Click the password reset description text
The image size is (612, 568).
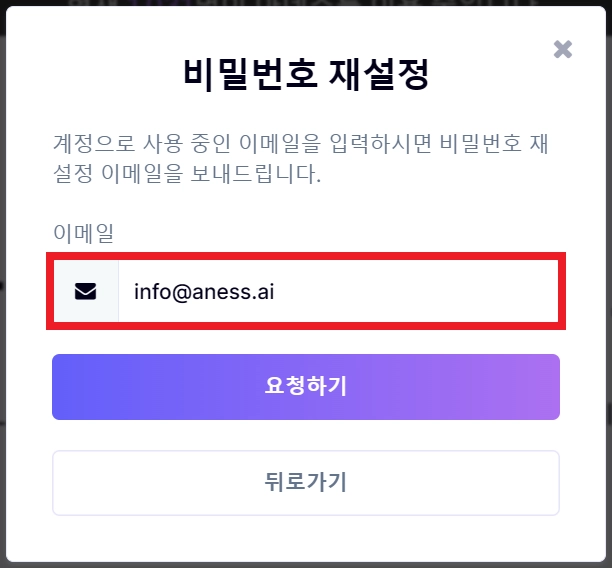pos(300,158)
